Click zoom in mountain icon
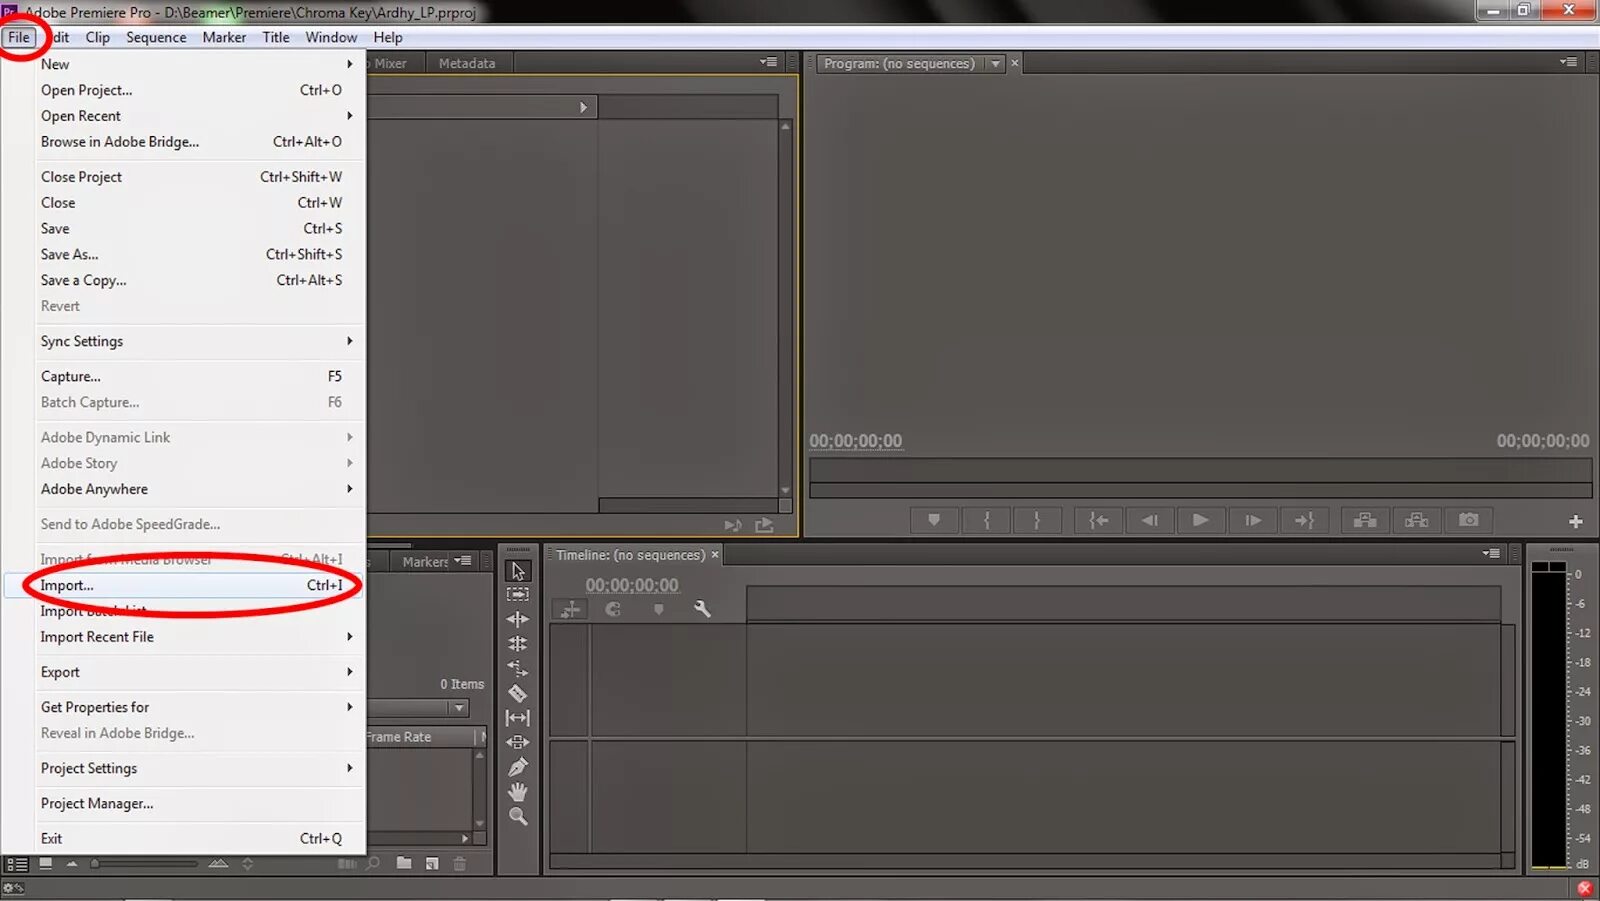Image resolution: width=1600 pixels, height=901 pixels. click(218, 863)
